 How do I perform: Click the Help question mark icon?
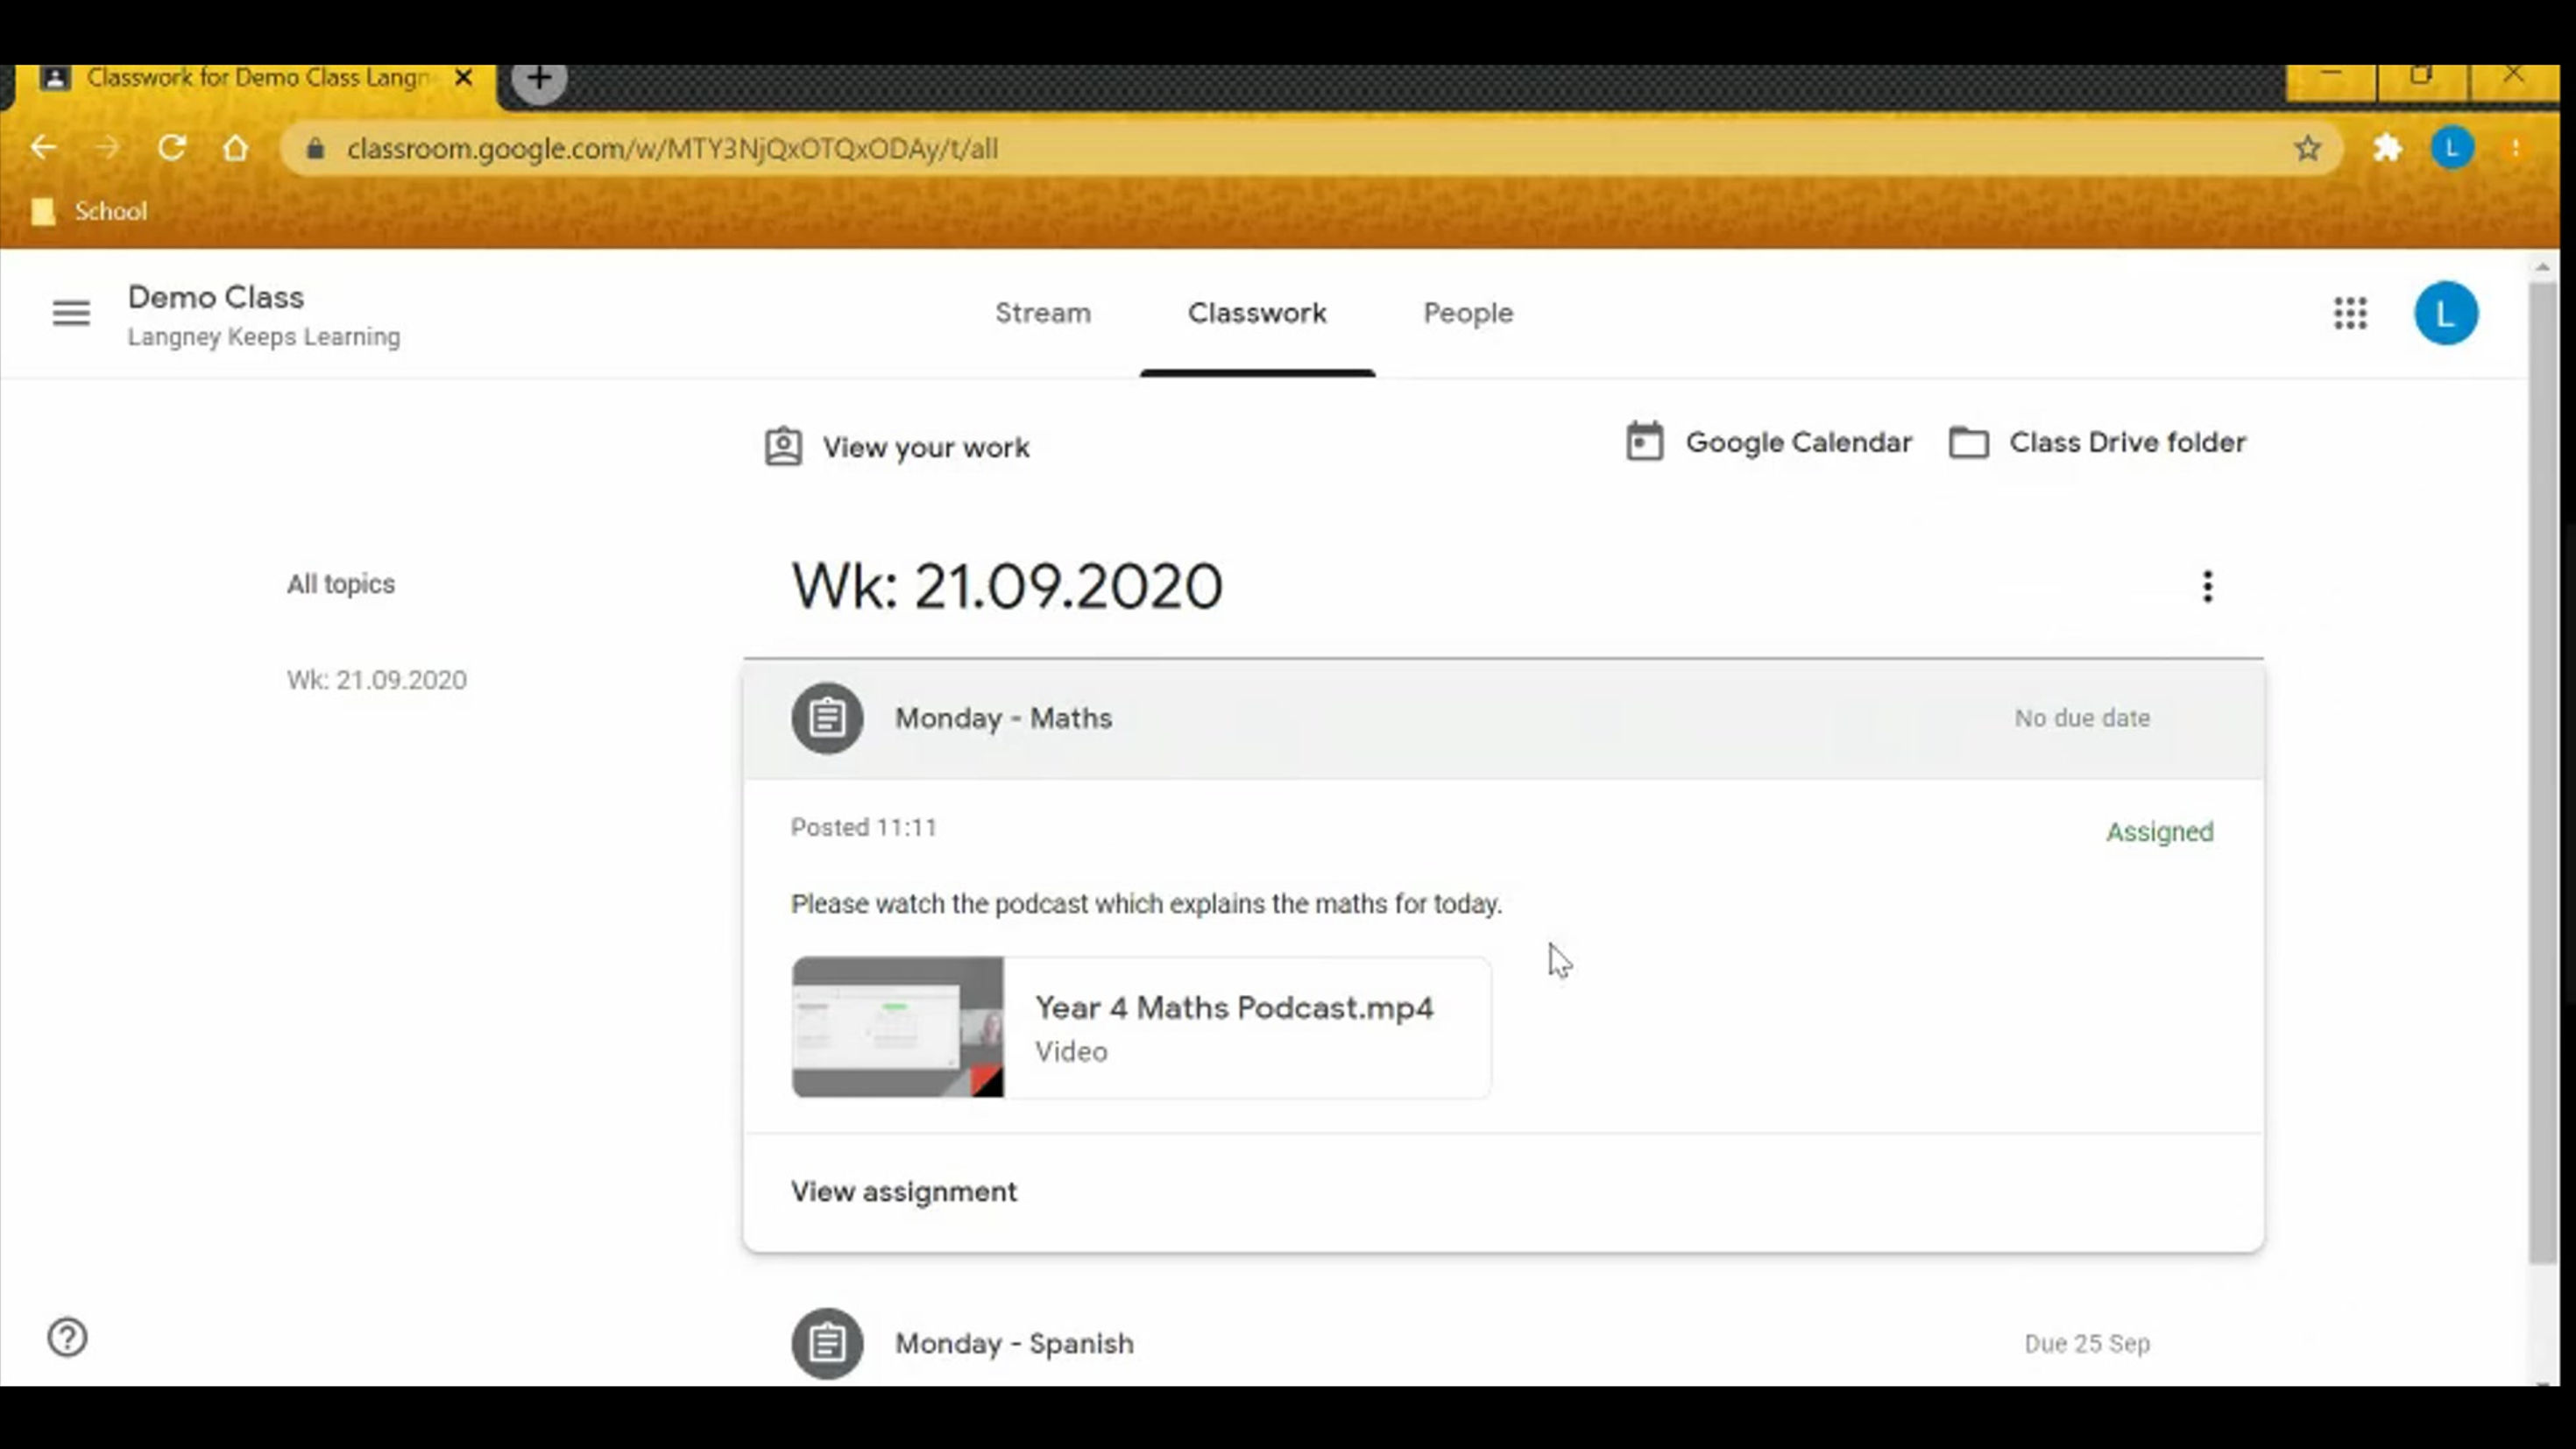[67, 1337]
